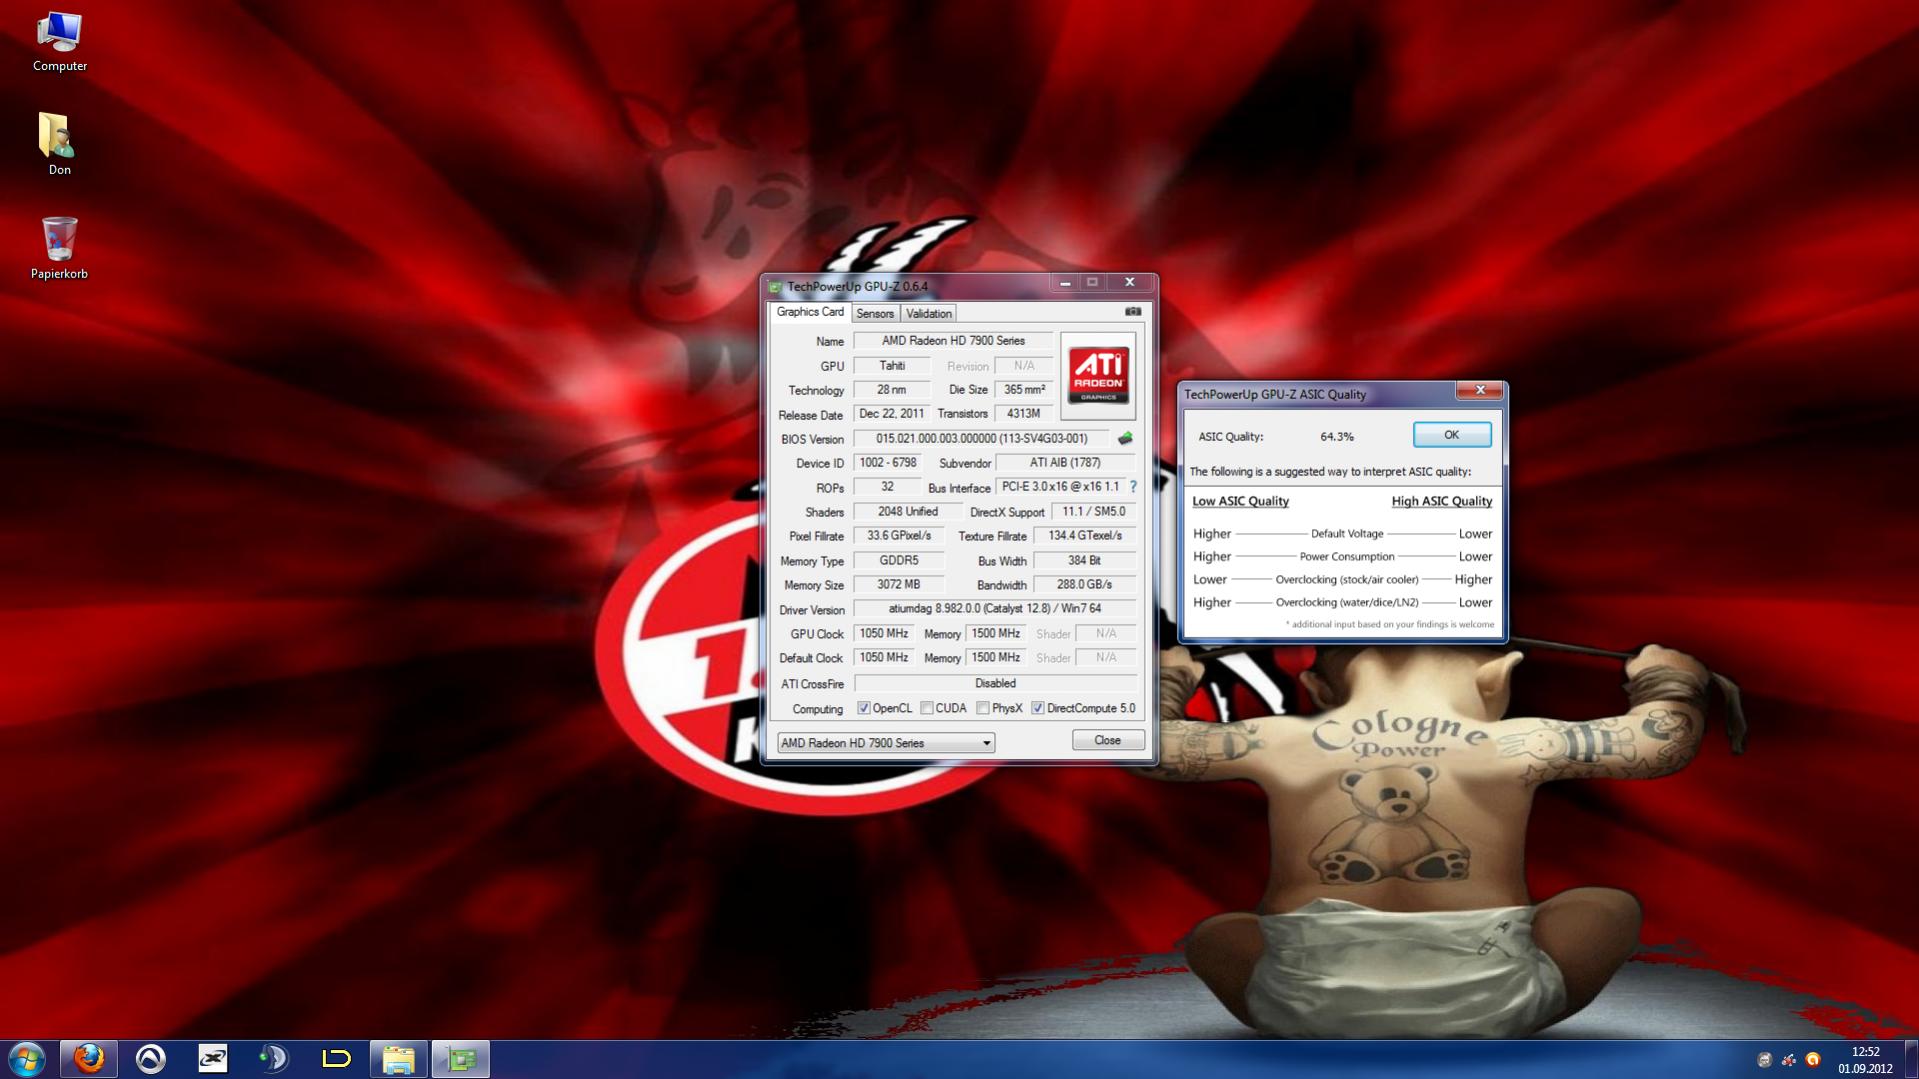
Task: Click the Close button in GPU-Z
Action: [1107, 741]
